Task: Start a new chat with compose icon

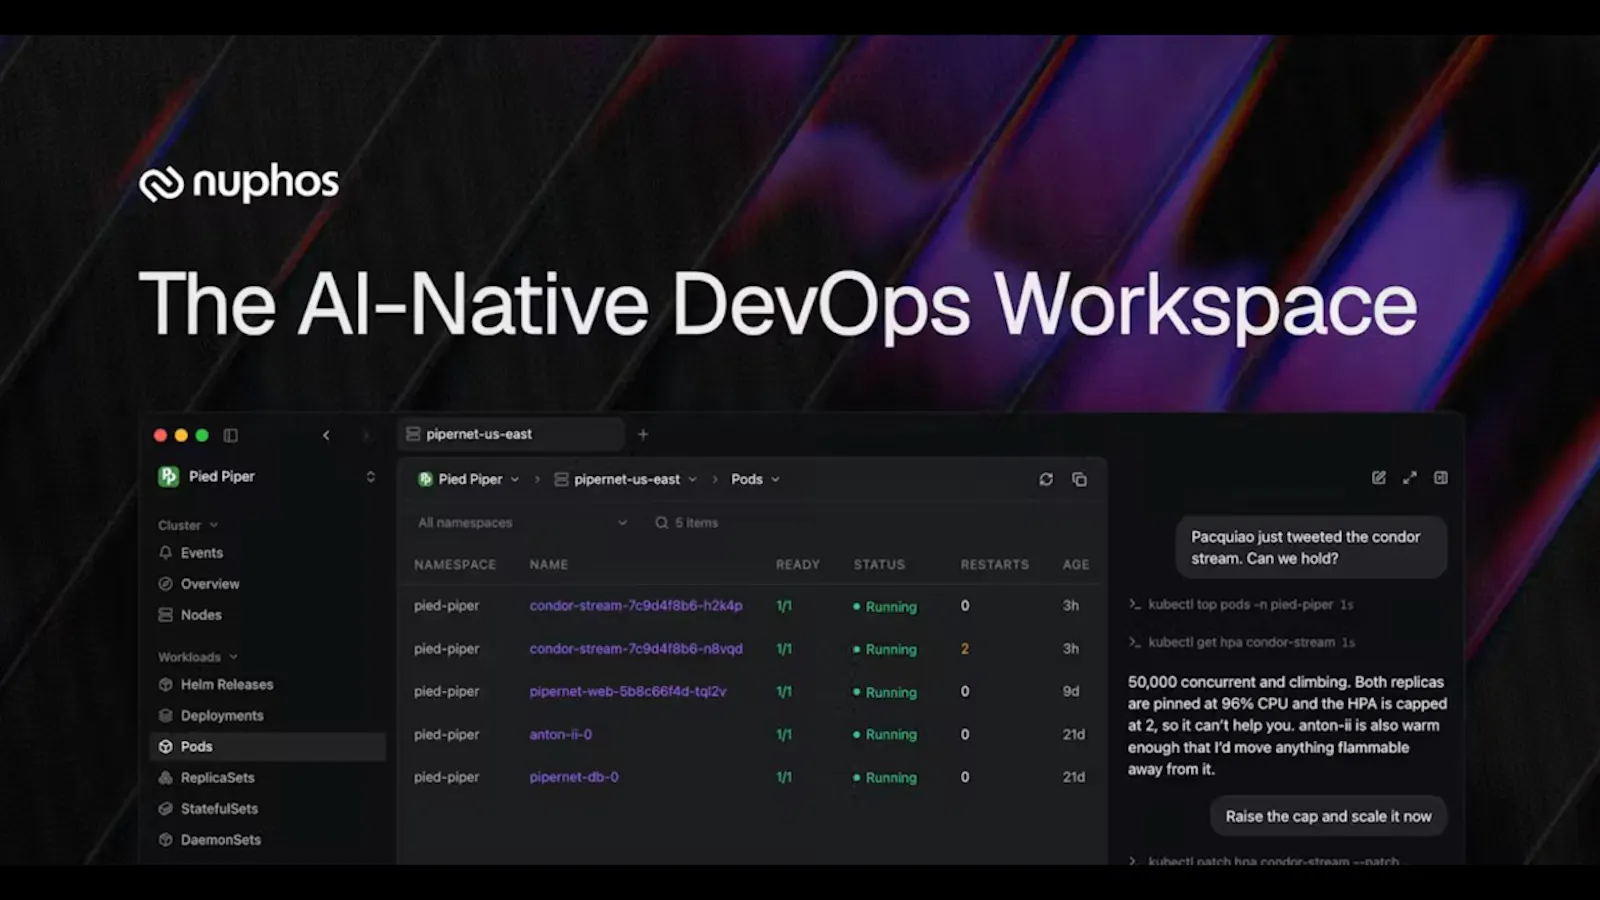Action: click(x=1379, y=478)
